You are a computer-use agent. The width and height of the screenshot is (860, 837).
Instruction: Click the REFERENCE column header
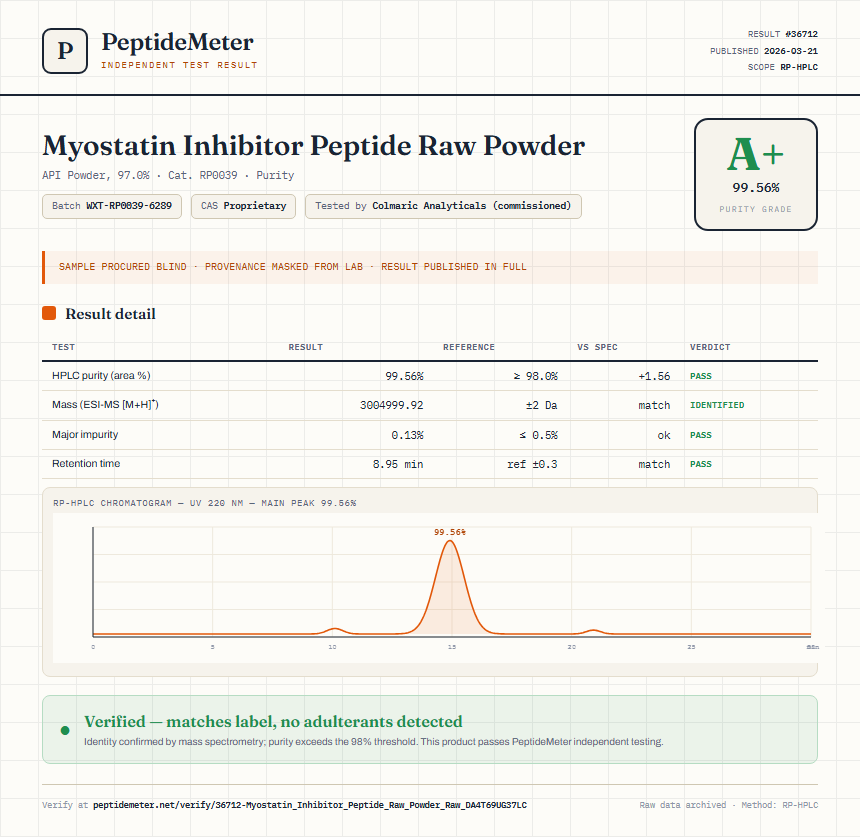coord(469,347)
